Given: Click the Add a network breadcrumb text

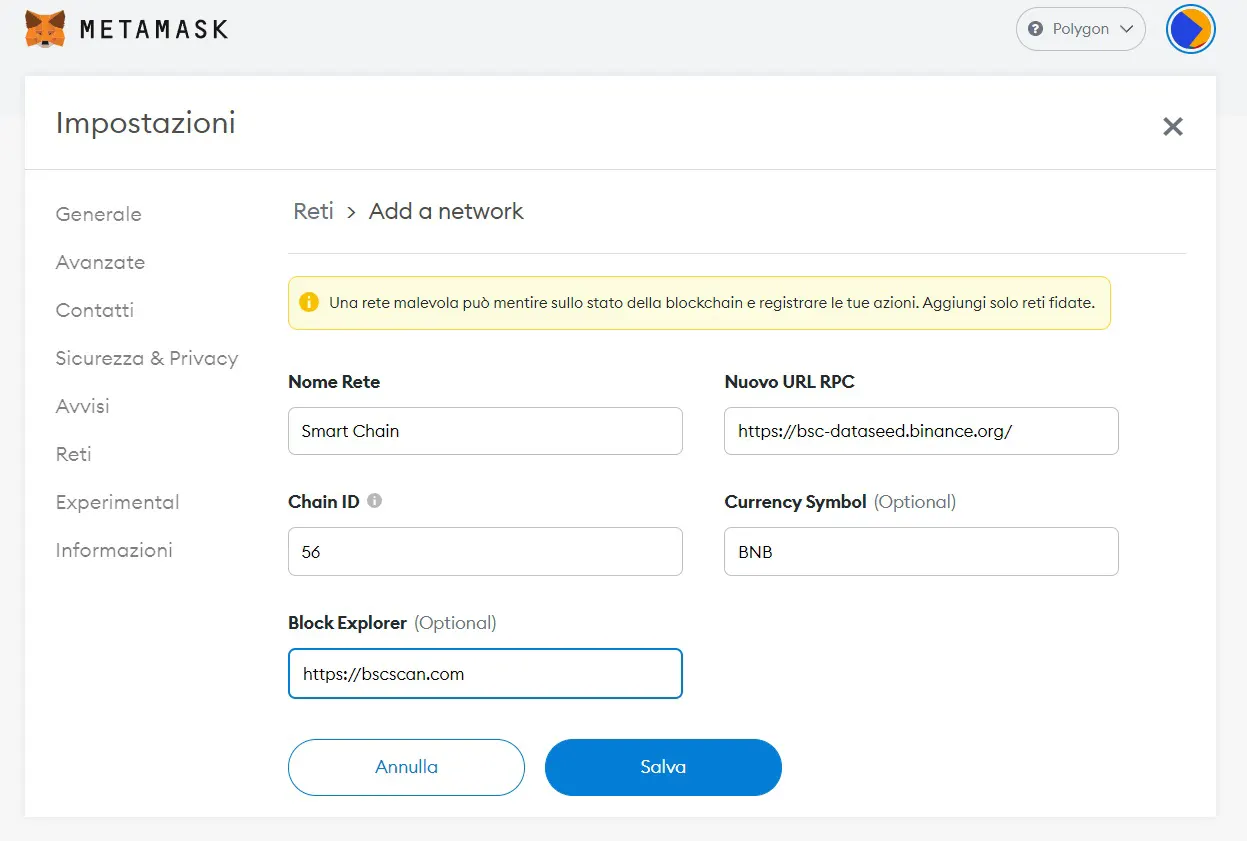Looking at the screenshot, I should [446, 211].
